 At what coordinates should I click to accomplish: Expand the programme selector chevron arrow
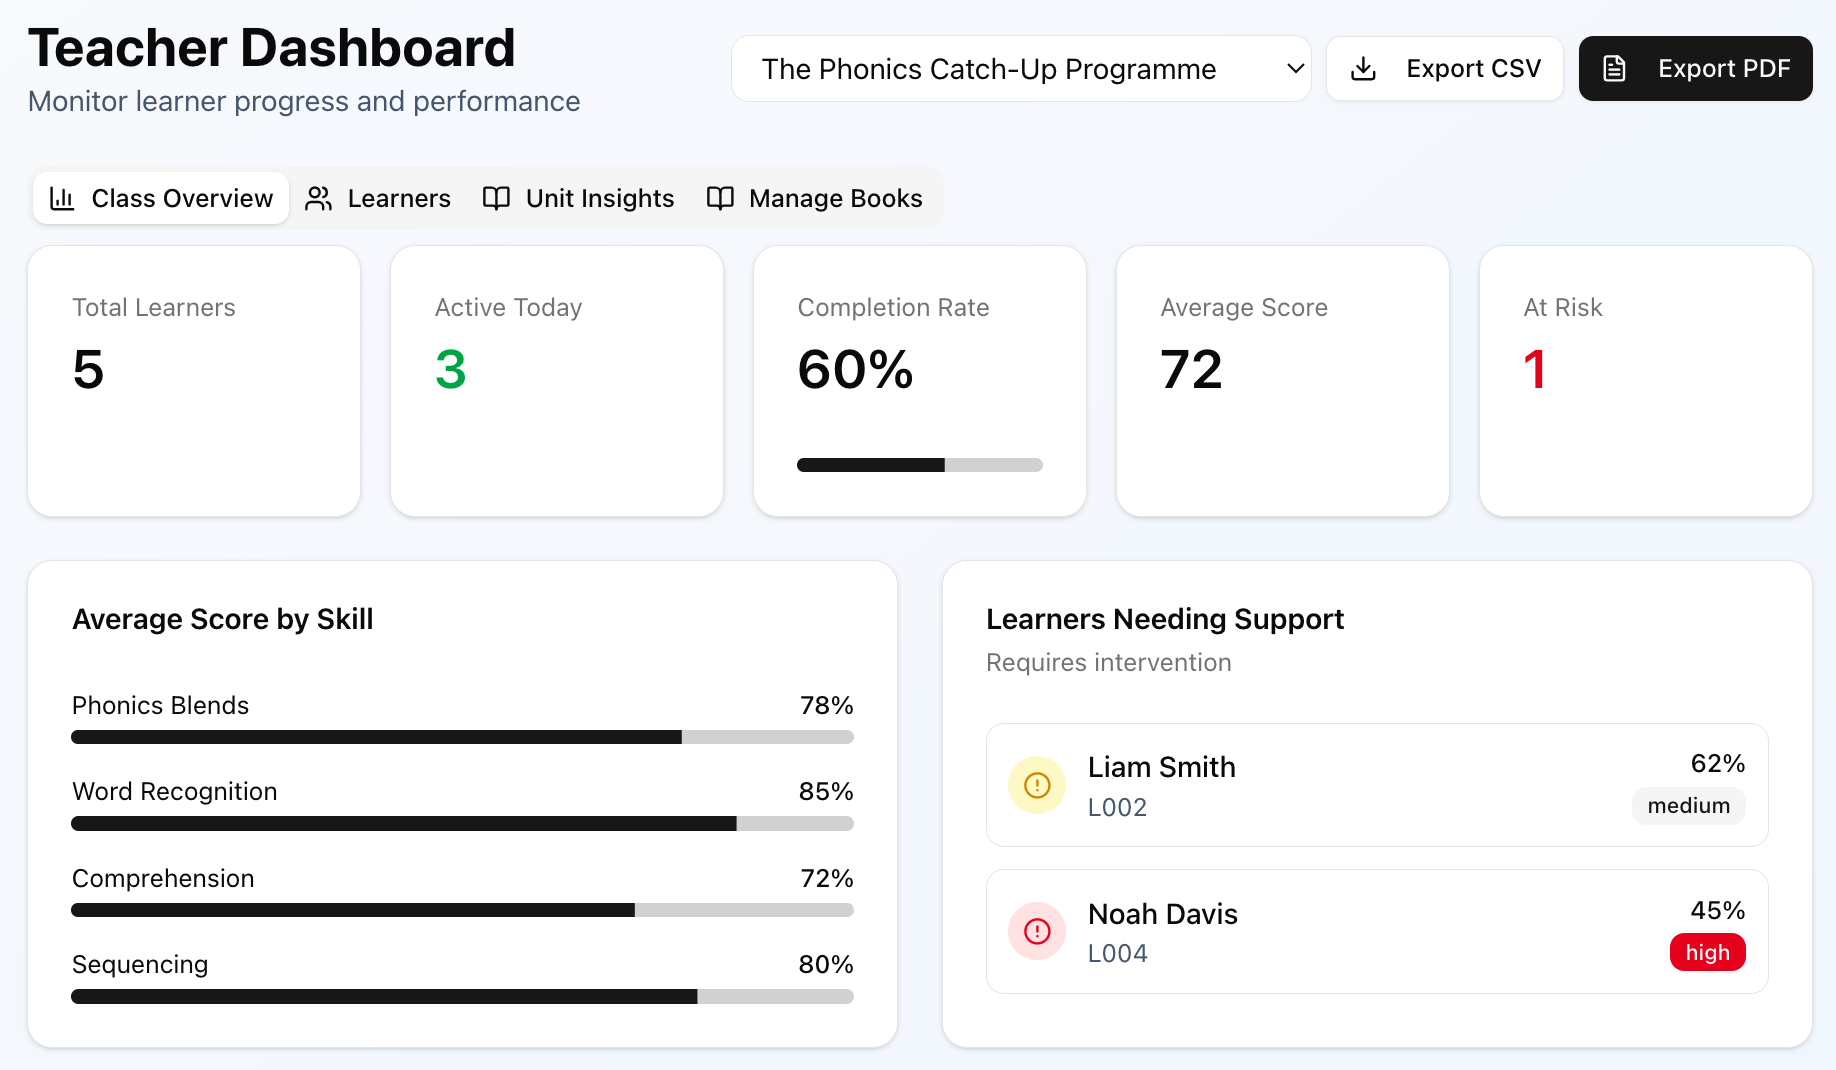(x=1295, y=69)
